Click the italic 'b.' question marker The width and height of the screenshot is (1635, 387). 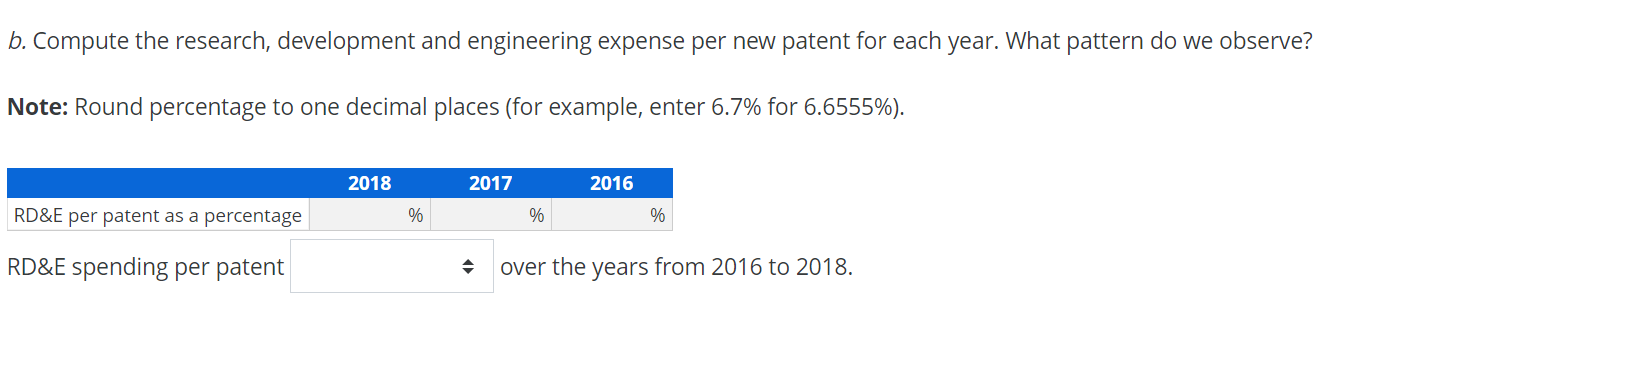17,41
